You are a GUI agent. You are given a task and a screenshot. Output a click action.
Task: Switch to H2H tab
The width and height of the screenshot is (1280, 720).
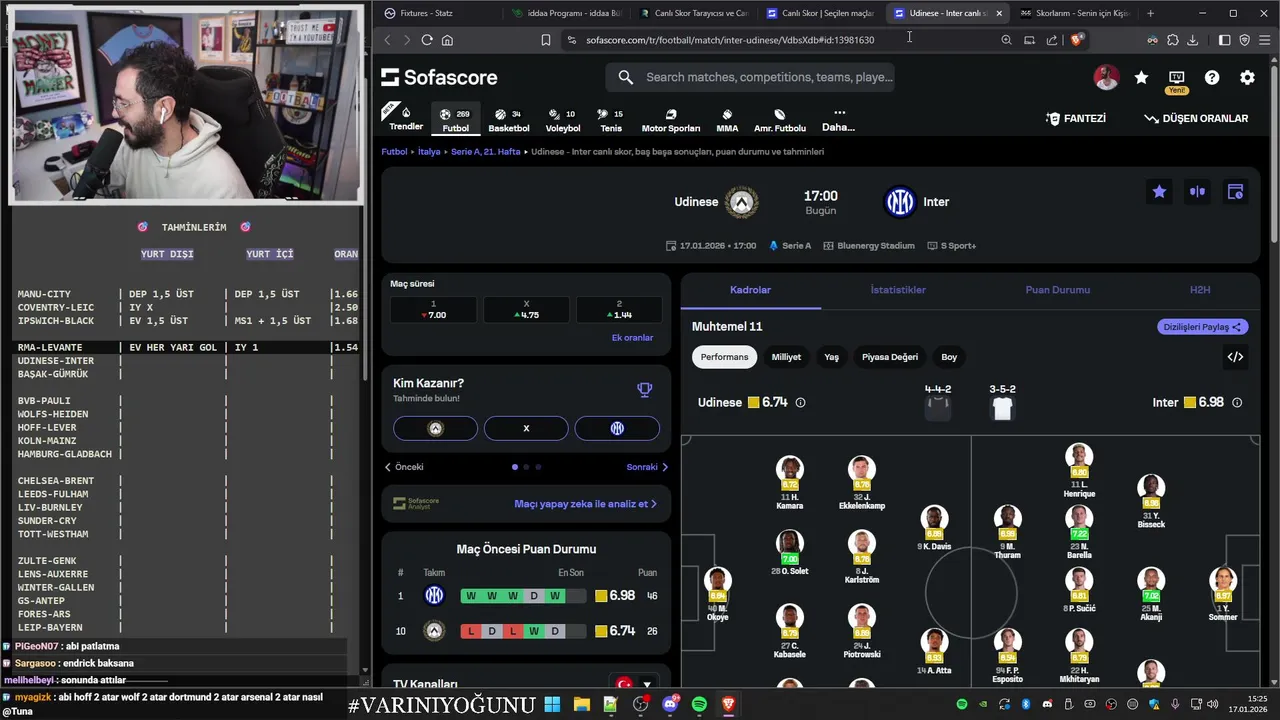coord(1200,290)
